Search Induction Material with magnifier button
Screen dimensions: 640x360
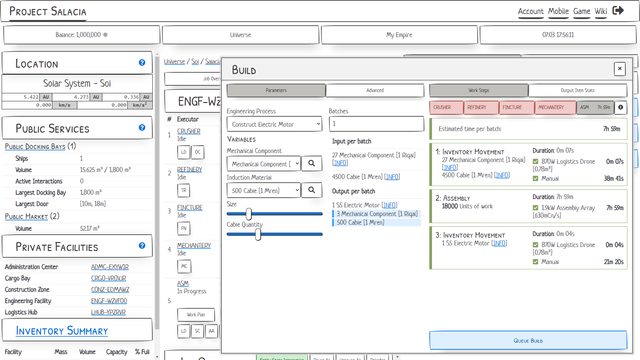click(311, 190)
